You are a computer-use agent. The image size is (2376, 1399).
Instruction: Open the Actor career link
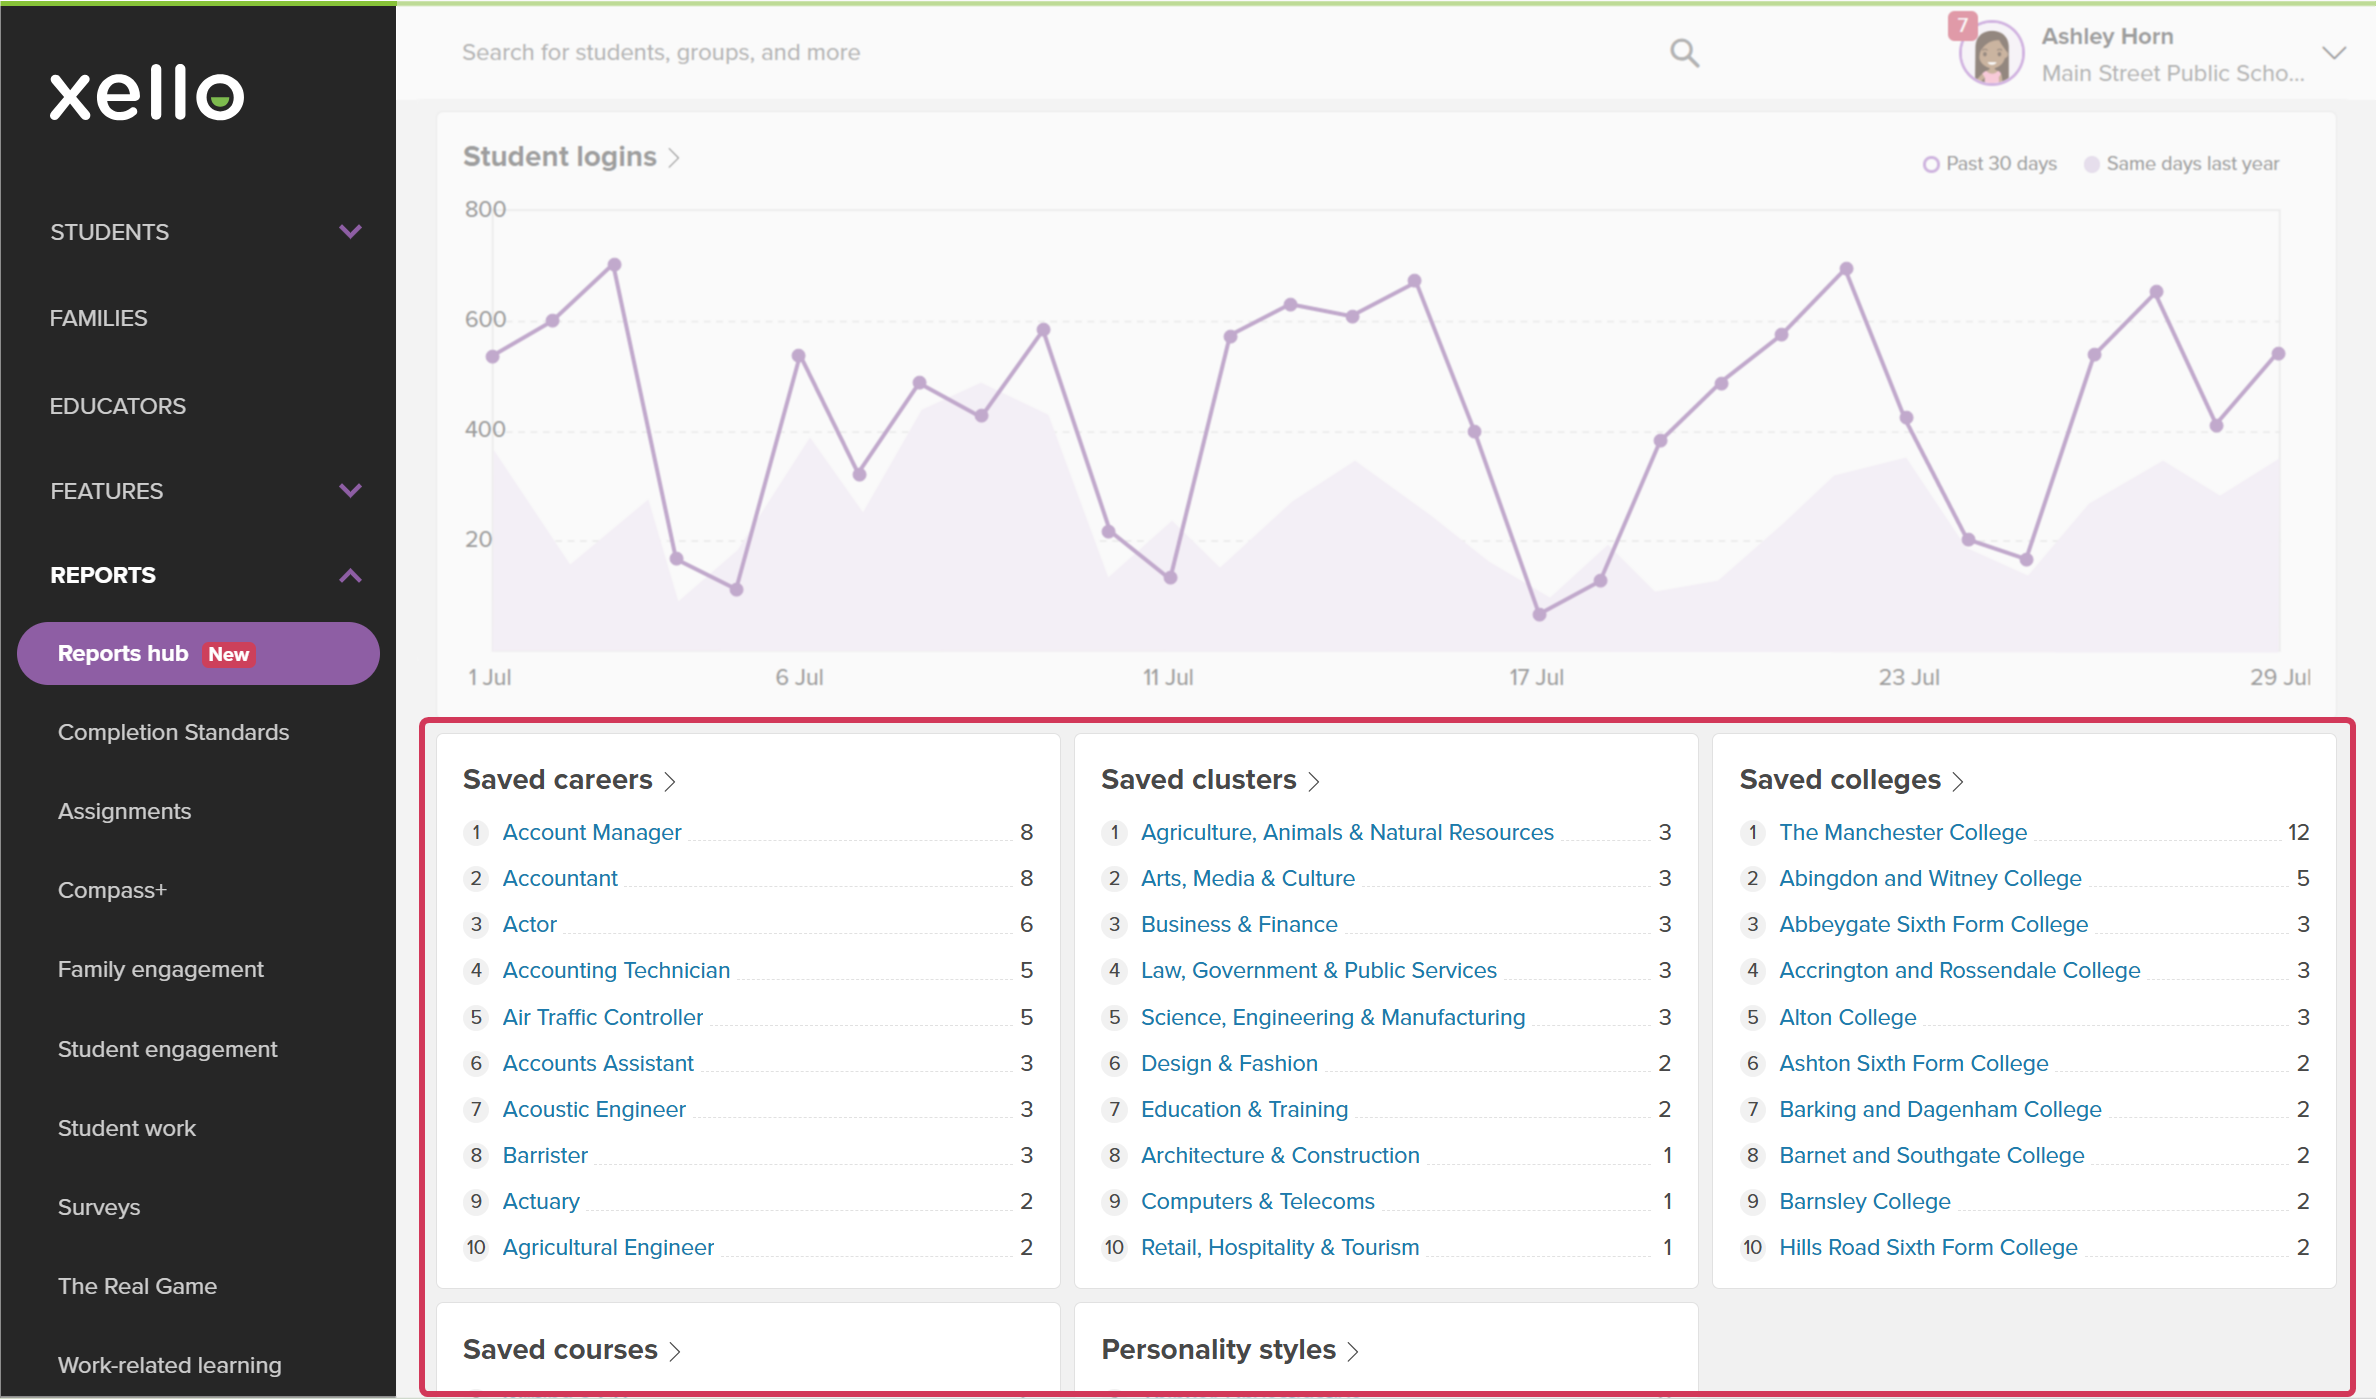click(530, 924)
